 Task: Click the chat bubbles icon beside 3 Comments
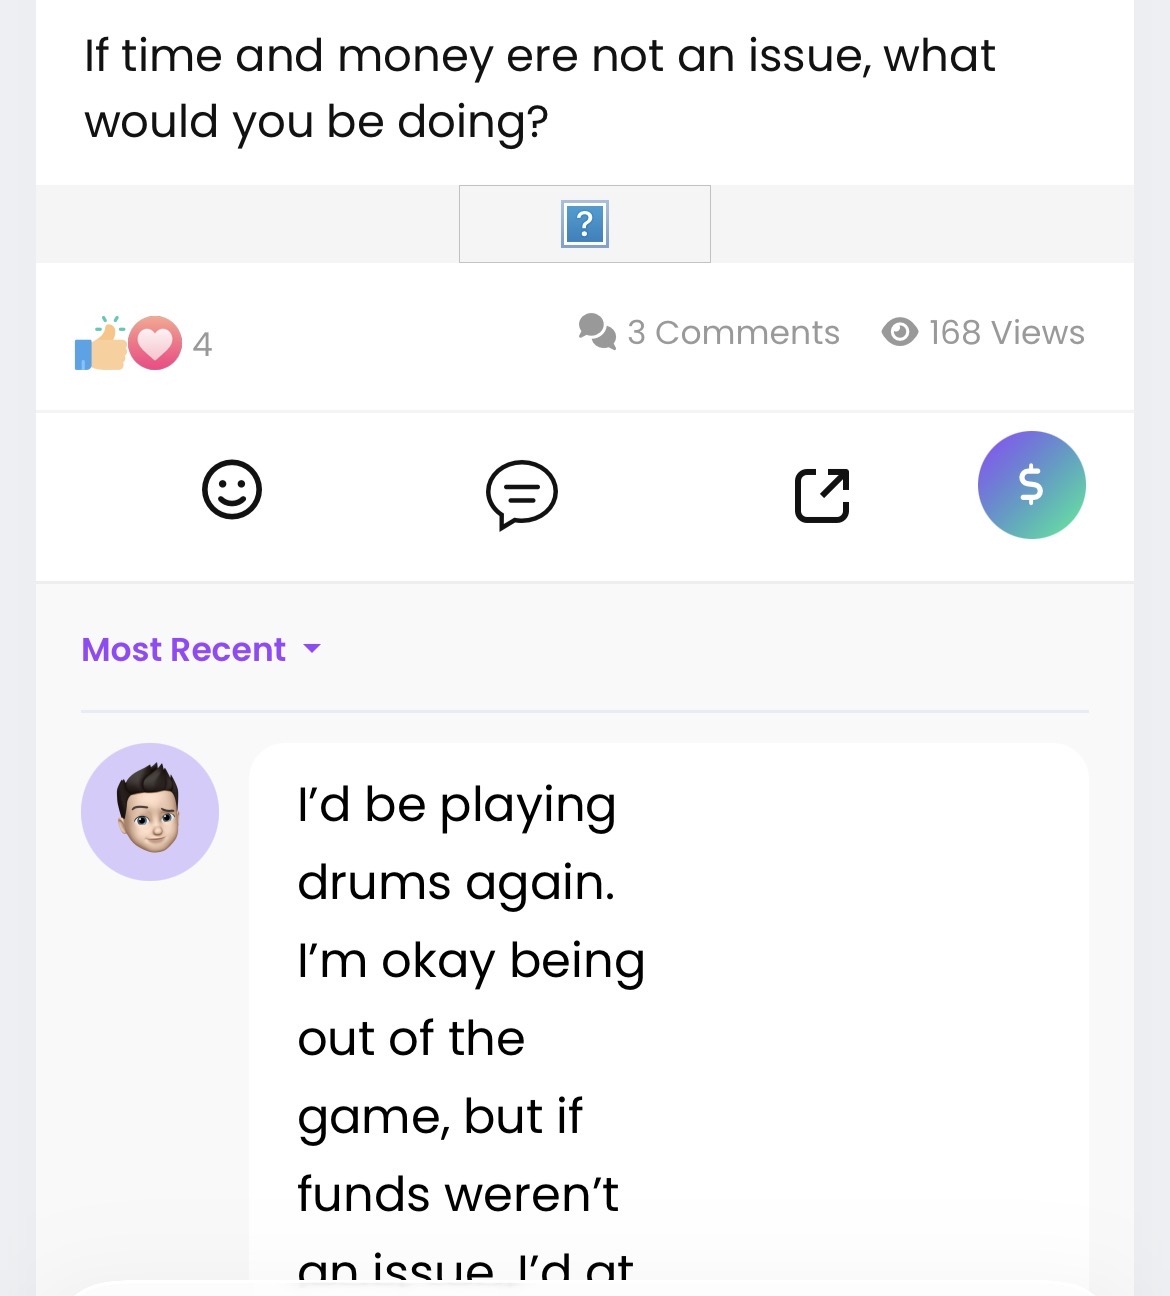coord(597,331)
